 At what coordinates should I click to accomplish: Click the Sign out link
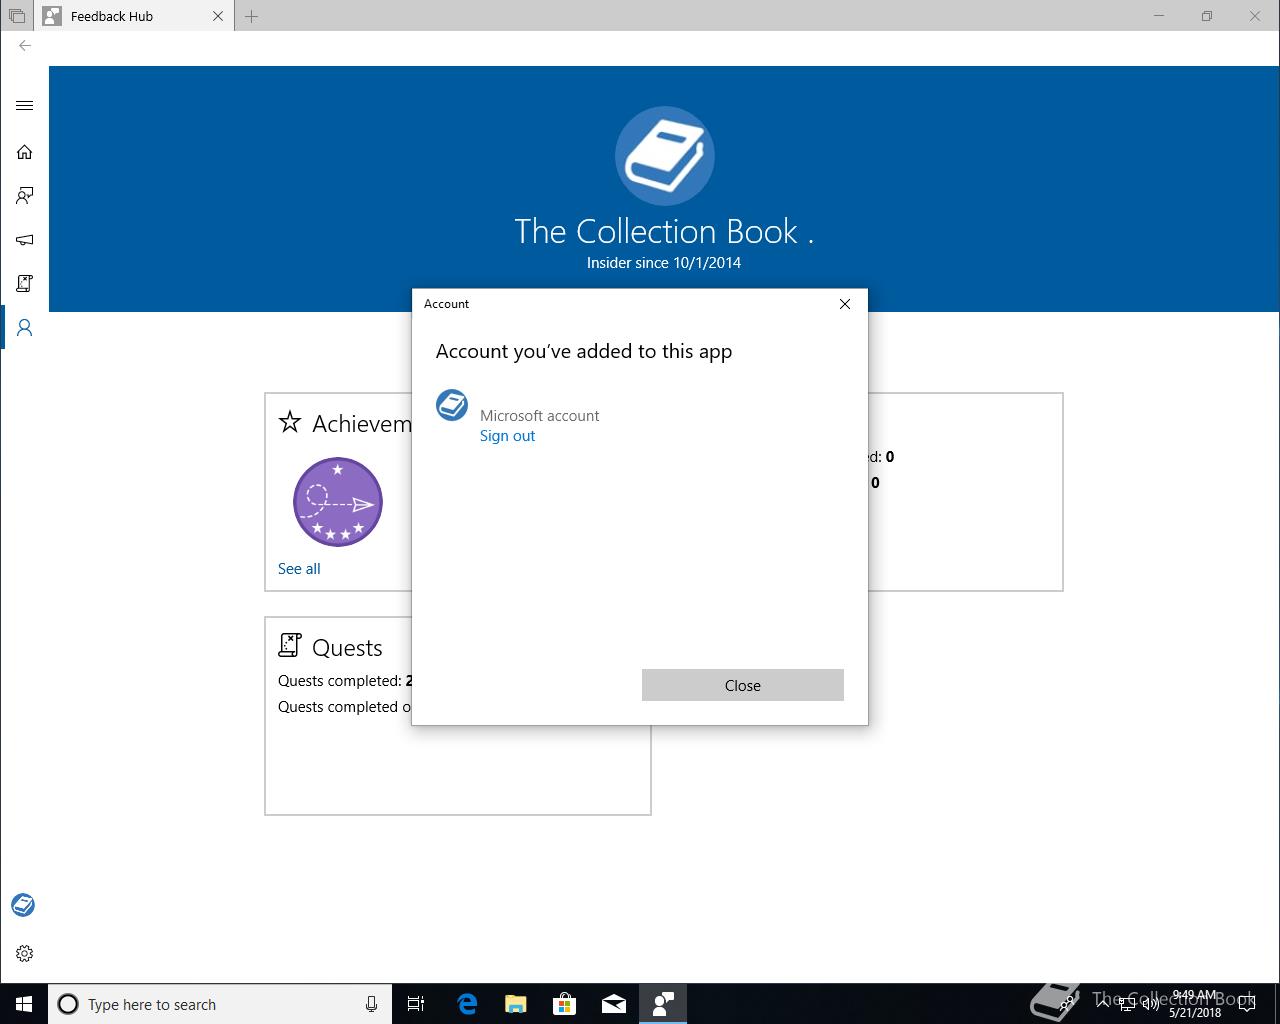[x=507, y=436]
